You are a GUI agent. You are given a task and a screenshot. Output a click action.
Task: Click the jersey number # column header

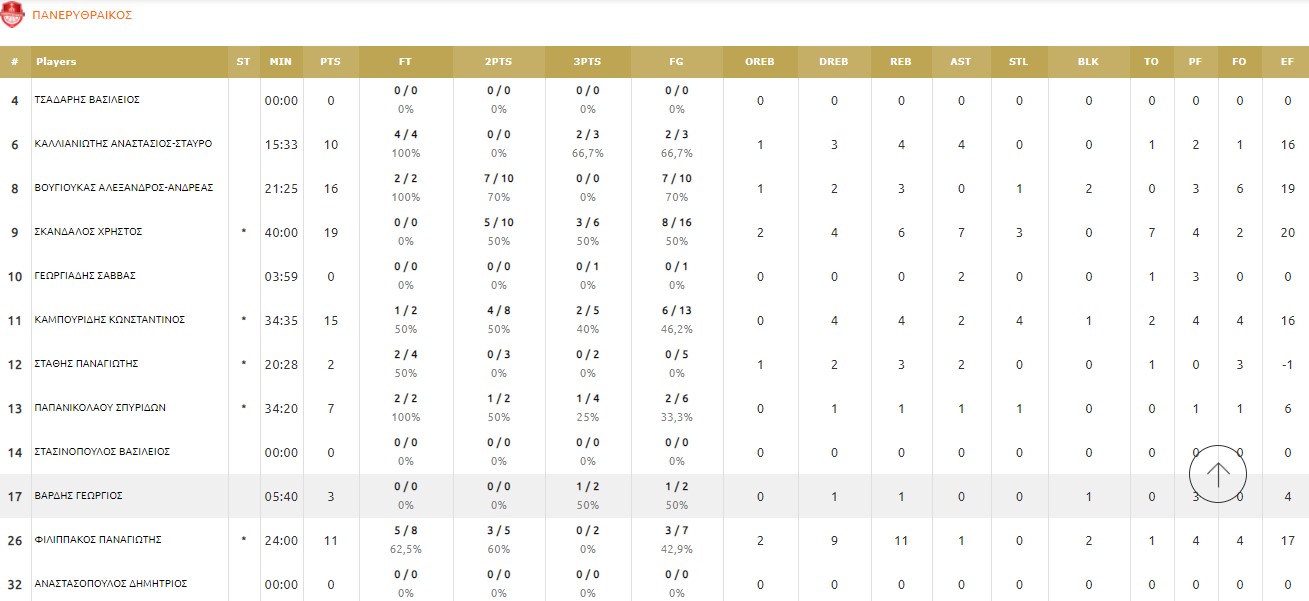point(15,62)
